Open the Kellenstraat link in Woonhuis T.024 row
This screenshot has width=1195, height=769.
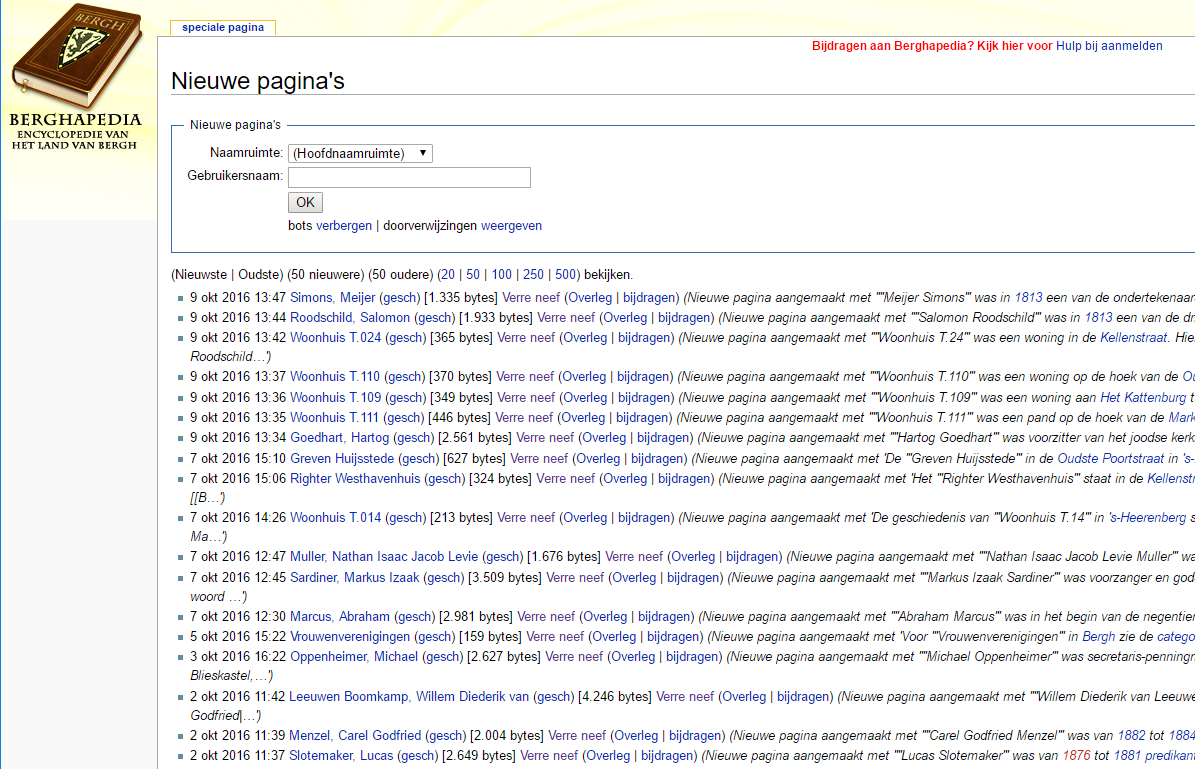point(1133,338)
